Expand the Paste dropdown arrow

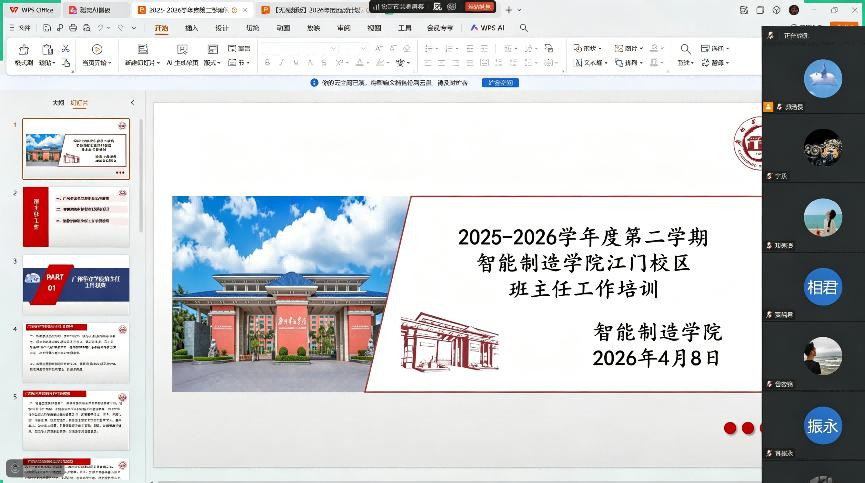tap(54, 63)
